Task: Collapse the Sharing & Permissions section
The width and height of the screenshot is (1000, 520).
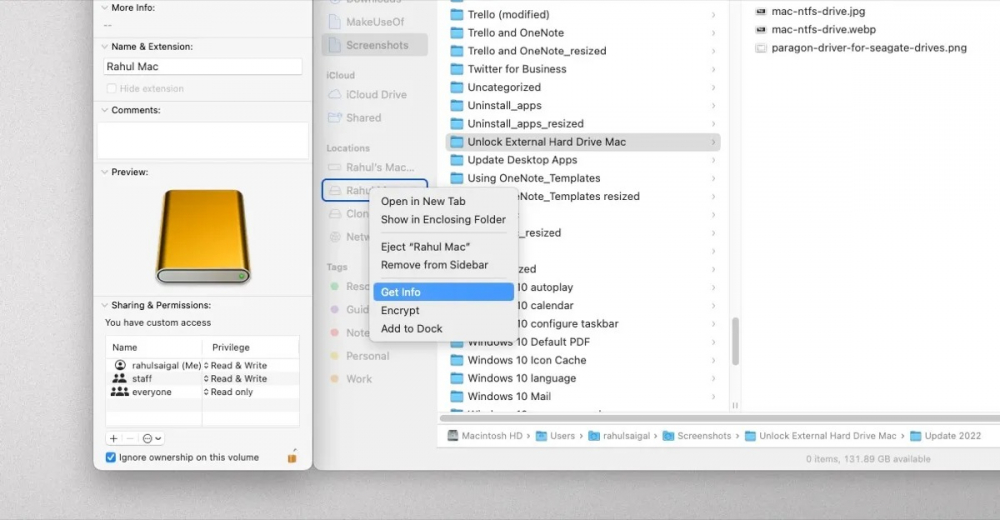Action: pyautogui.click(x=105, y=305)
